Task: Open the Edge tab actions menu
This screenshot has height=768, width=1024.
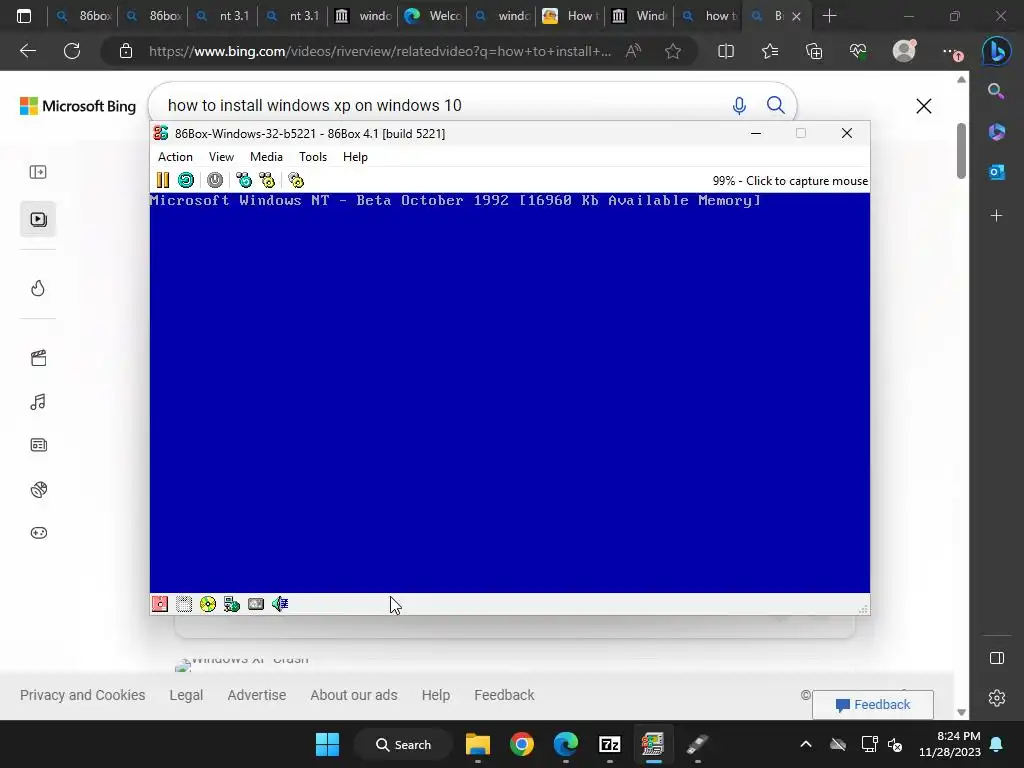Action: click(24, 16)
